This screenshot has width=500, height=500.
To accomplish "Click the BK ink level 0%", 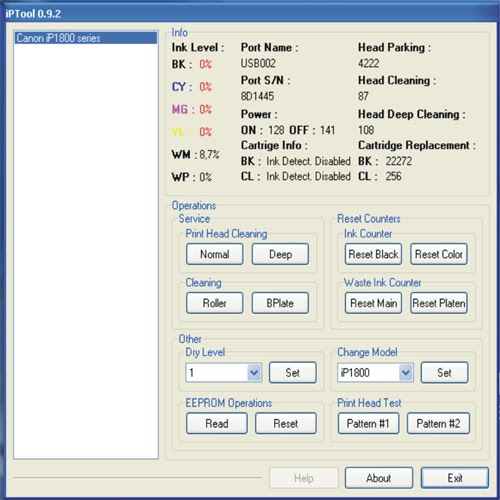I will pos(205,64).
